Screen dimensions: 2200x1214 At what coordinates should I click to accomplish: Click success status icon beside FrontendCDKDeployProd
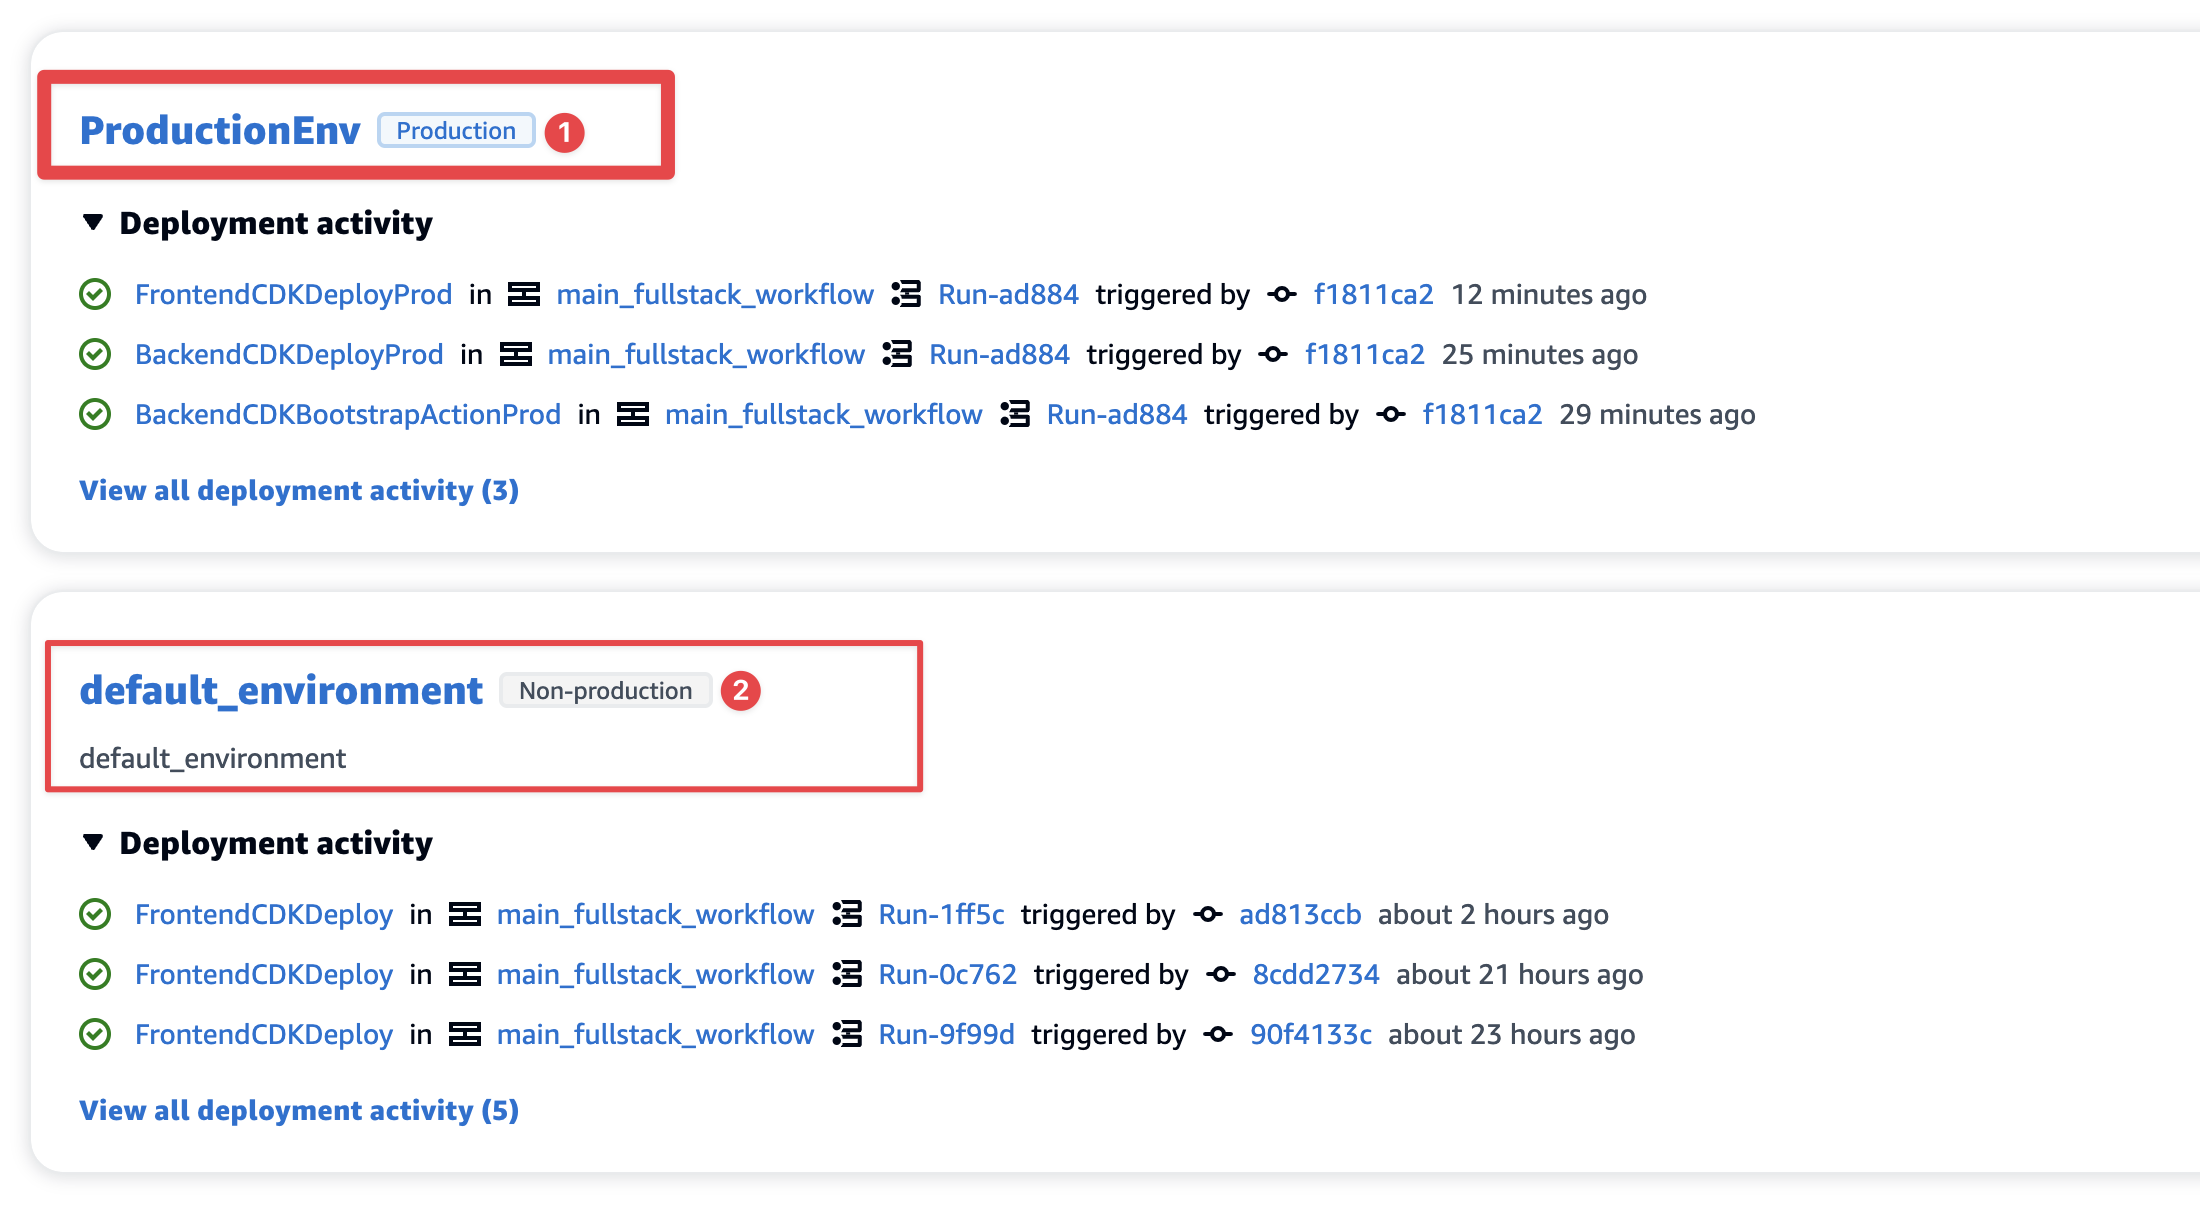coord(95,295)
